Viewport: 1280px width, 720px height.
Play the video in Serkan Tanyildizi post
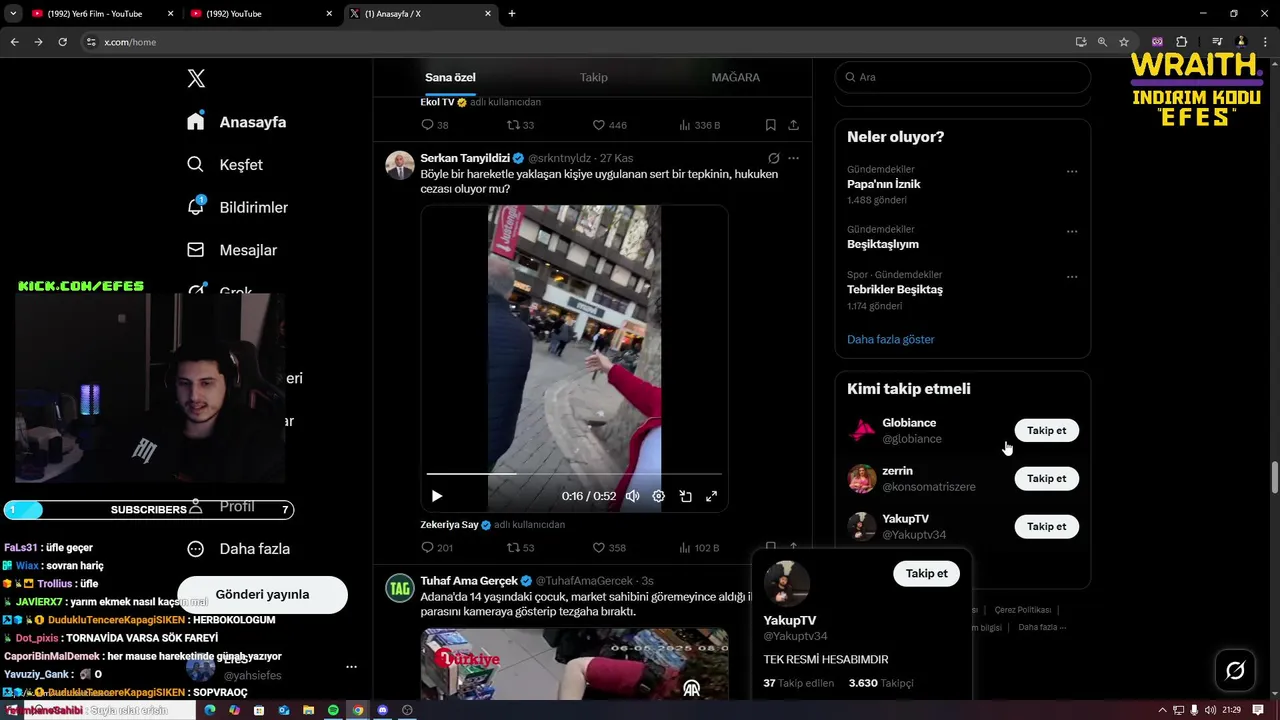point(437,496)
